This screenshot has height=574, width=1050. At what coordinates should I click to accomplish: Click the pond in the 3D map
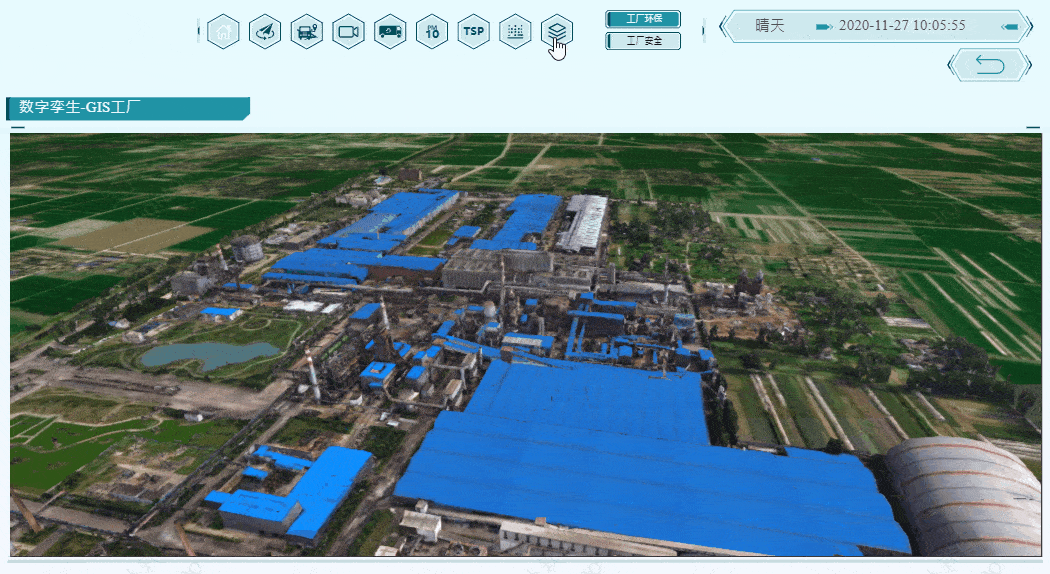(208, 353)
